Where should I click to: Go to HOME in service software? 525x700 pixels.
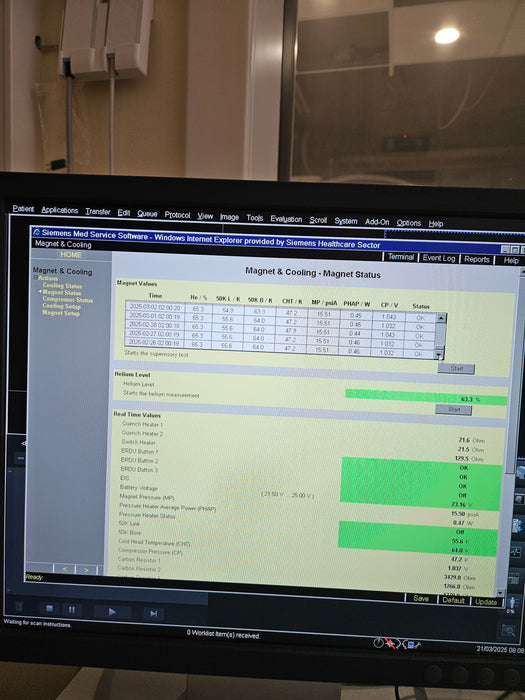pyautogui.click(x=71, y=255)
